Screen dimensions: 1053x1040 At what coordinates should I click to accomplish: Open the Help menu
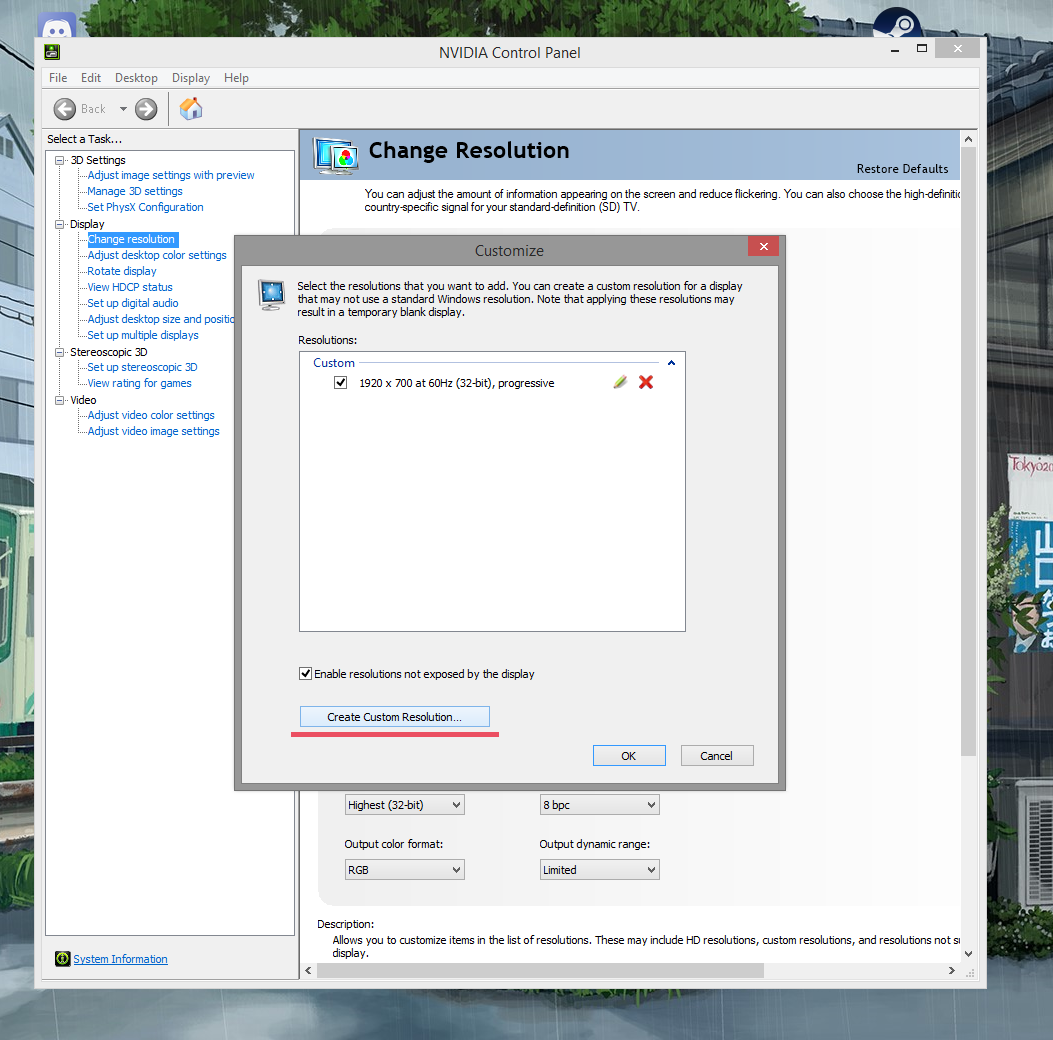[x=236, y=78]
